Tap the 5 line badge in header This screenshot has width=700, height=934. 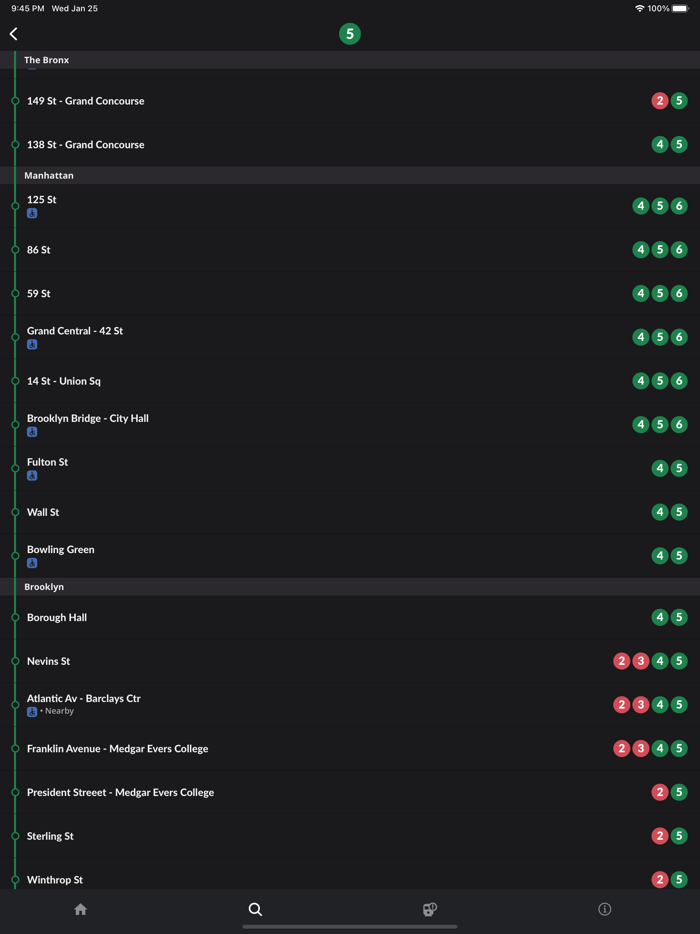(350, 34)
